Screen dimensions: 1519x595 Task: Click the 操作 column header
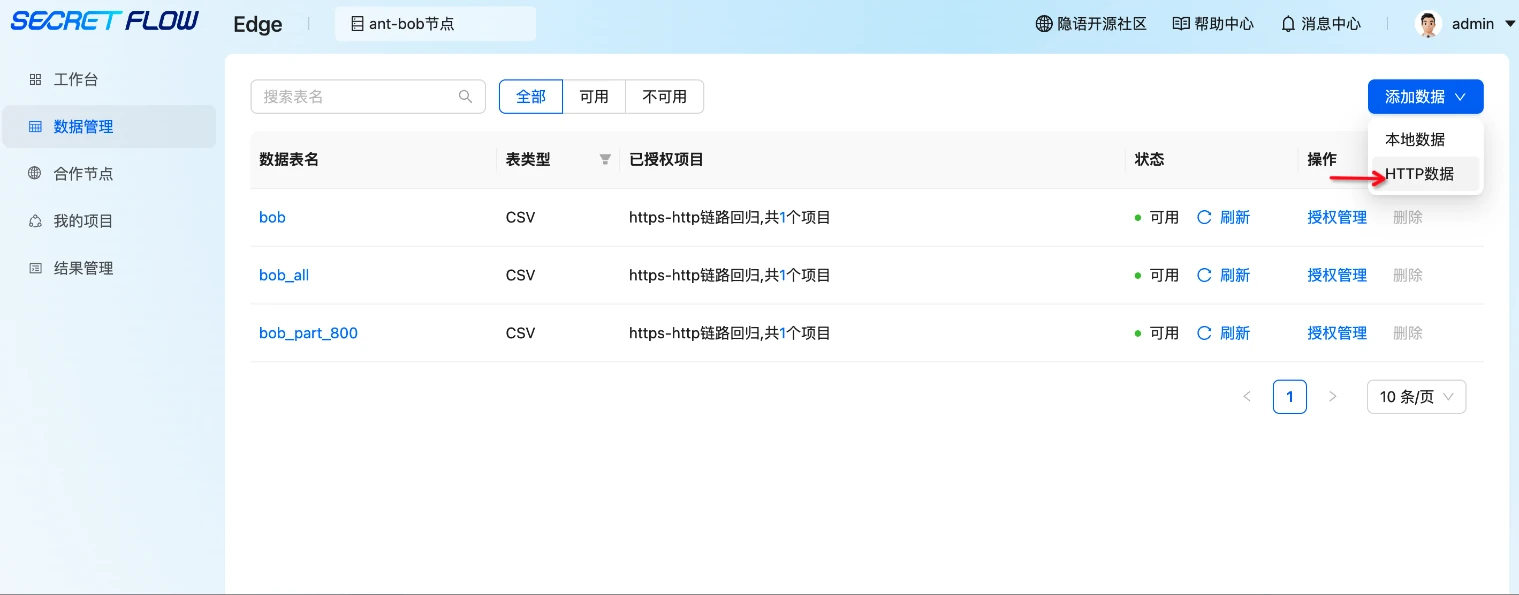[1322, 159]
